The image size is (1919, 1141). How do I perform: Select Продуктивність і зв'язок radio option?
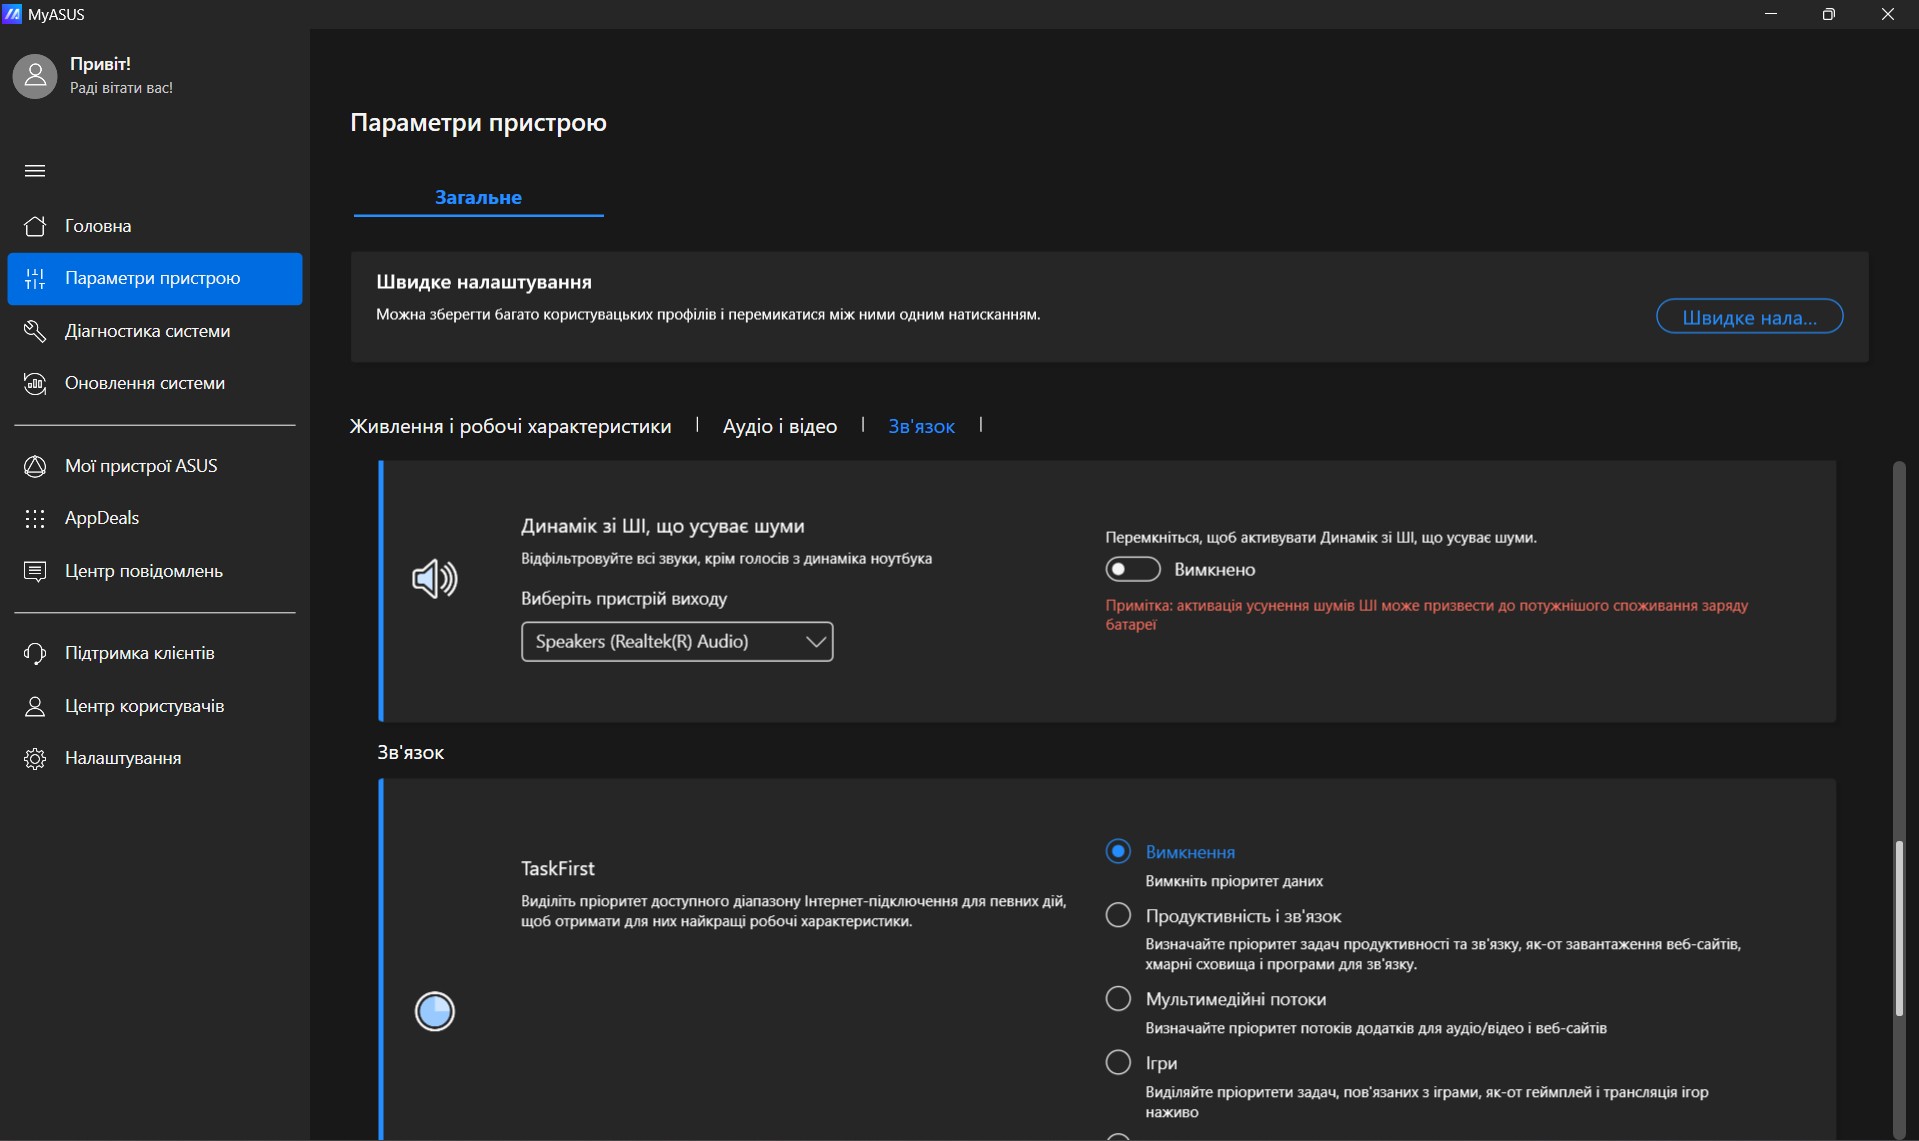pos(1118,916)
